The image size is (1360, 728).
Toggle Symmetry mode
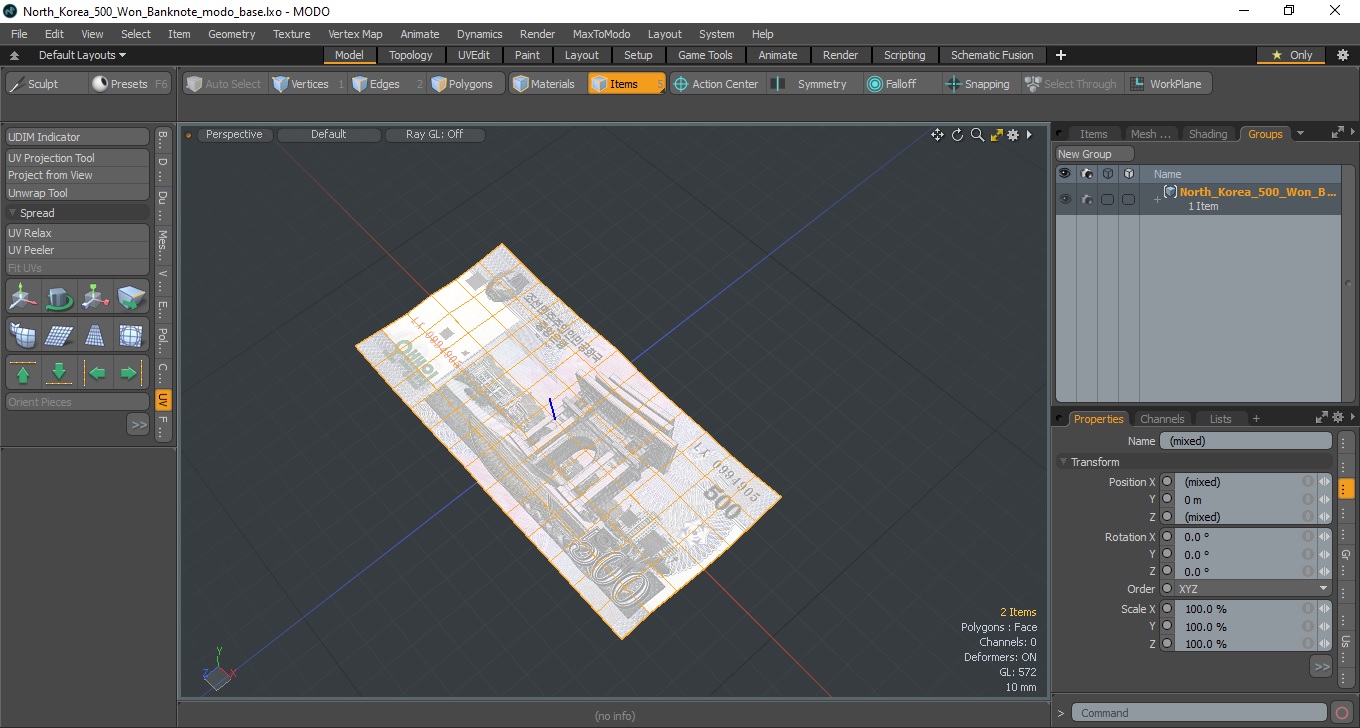(x=811, y=84)
